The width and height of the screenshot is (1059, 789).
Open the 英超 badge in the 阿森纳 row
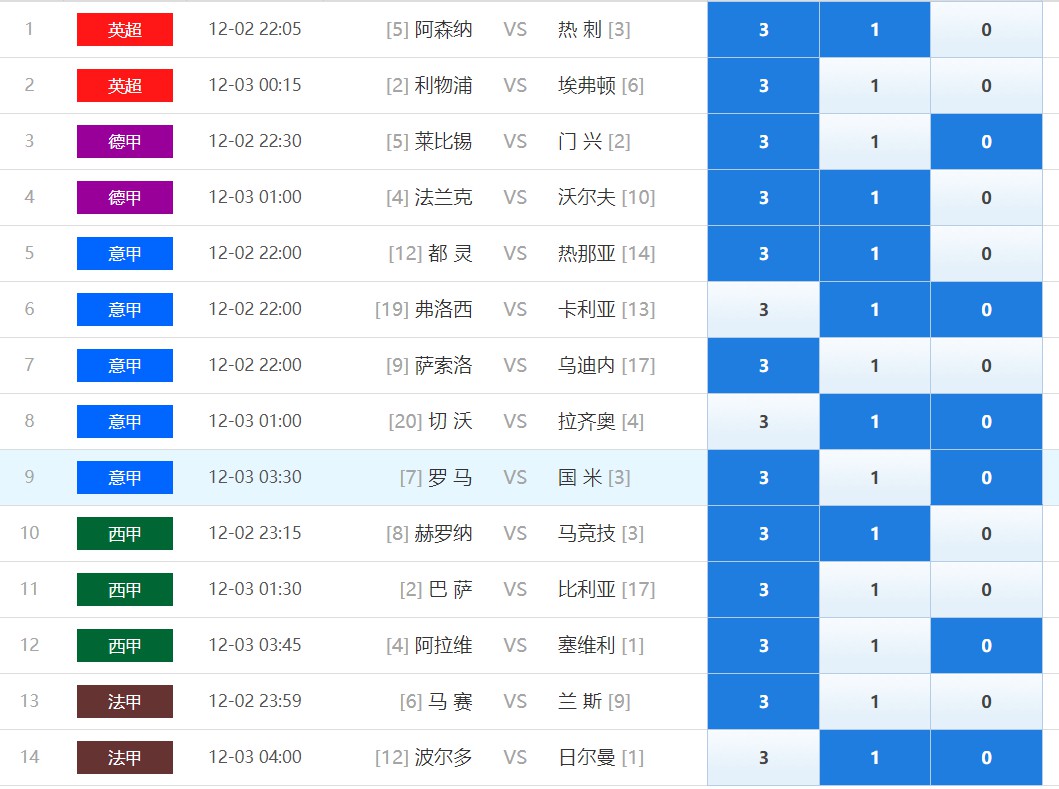(x=125, y=30)
